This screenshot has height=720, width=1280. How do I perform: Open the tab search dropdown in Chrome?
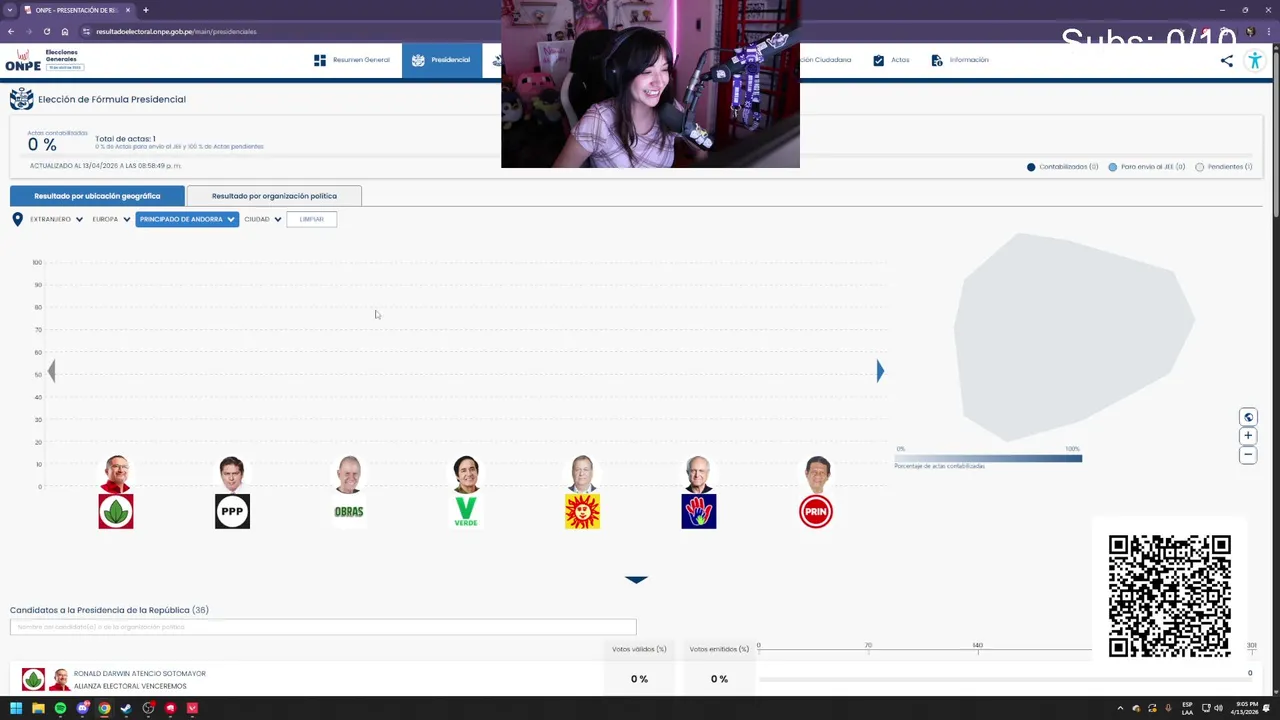point(10,10)
